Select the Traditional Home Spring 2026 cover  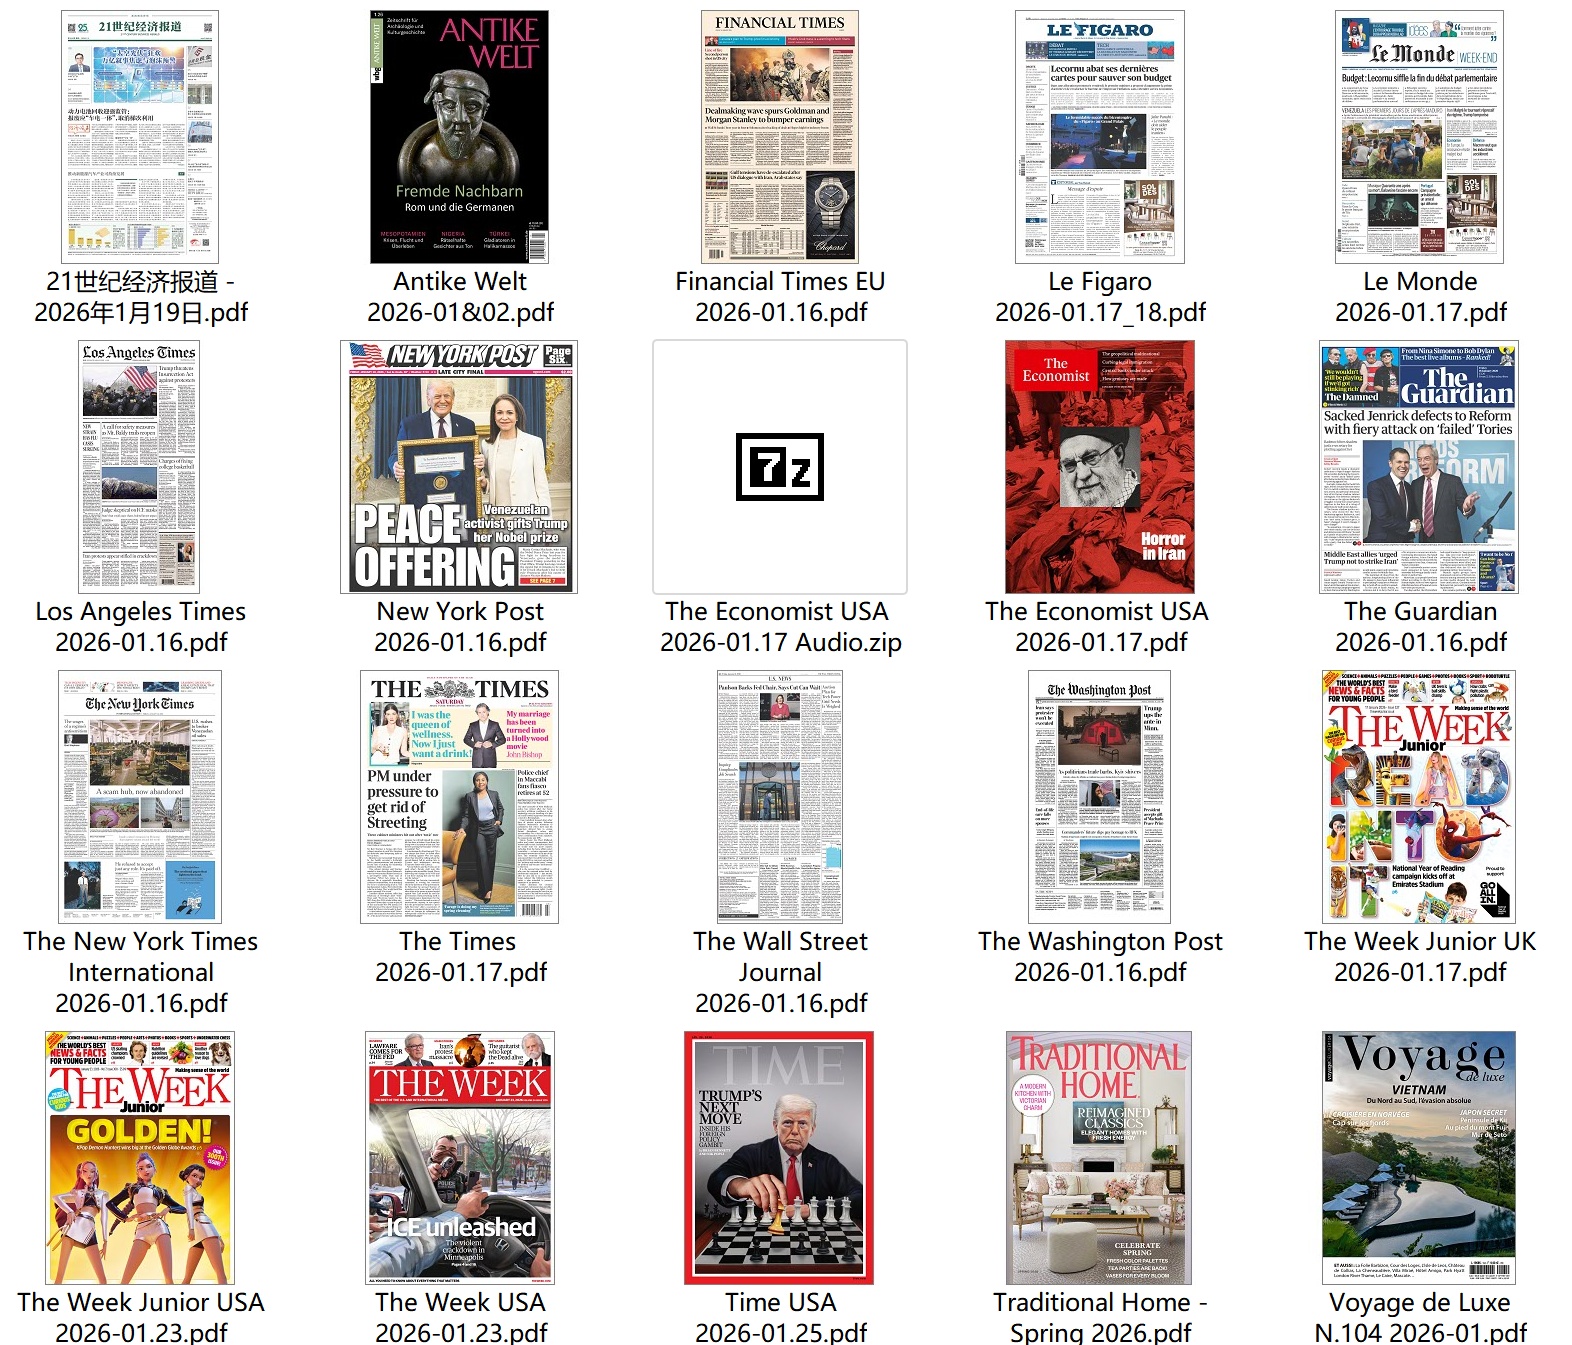1099,1158
